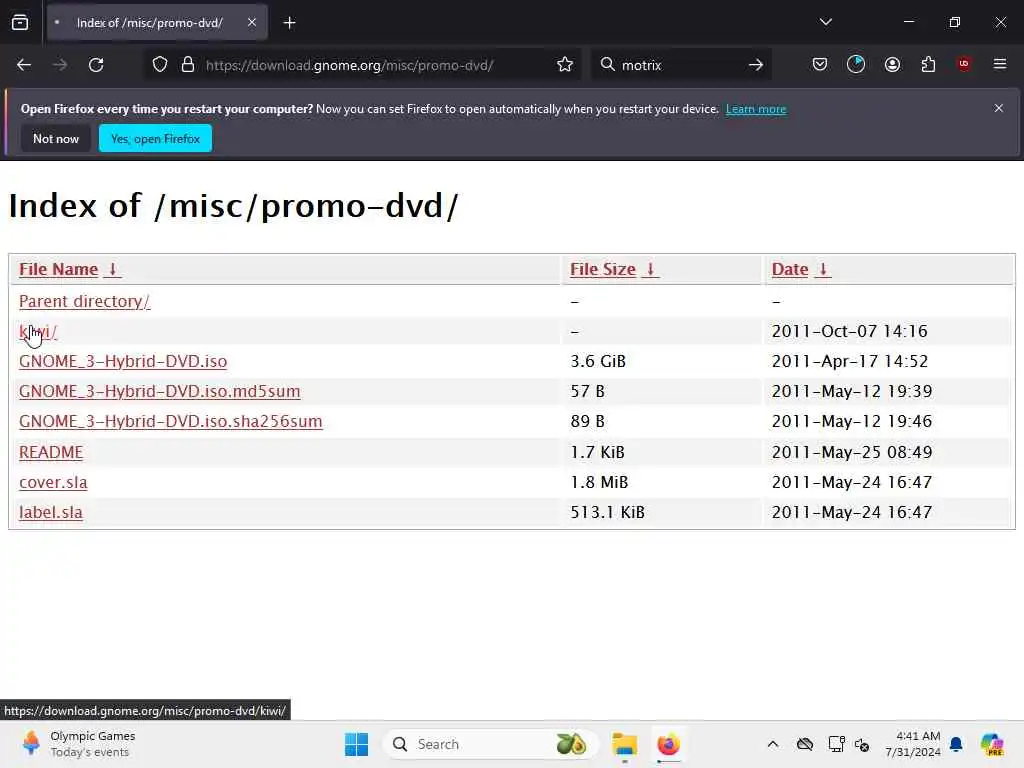The height and width of the screenshot is (768, 1024).
Task: Open the cover.sla file
Action: coord(53,482)
